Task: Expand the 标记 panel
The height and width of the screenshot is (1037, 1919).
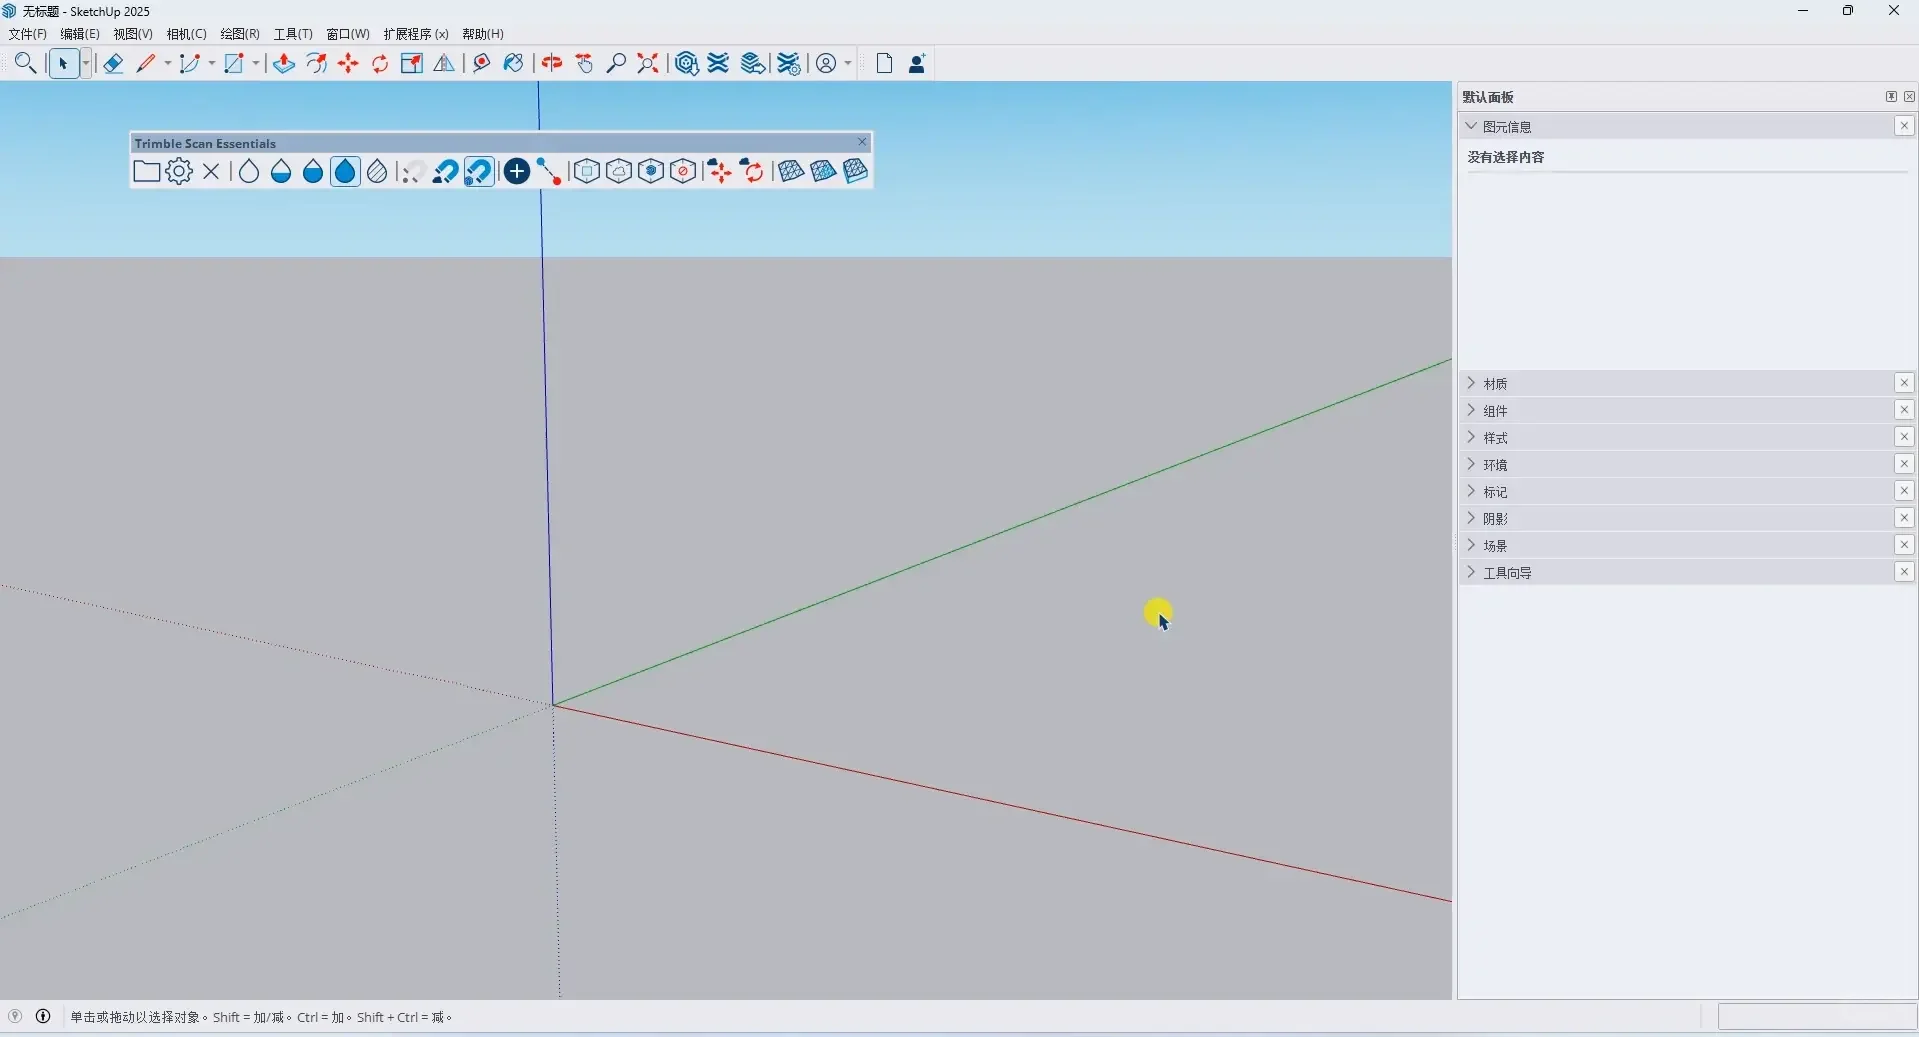Action: (x=1471, y=491)
